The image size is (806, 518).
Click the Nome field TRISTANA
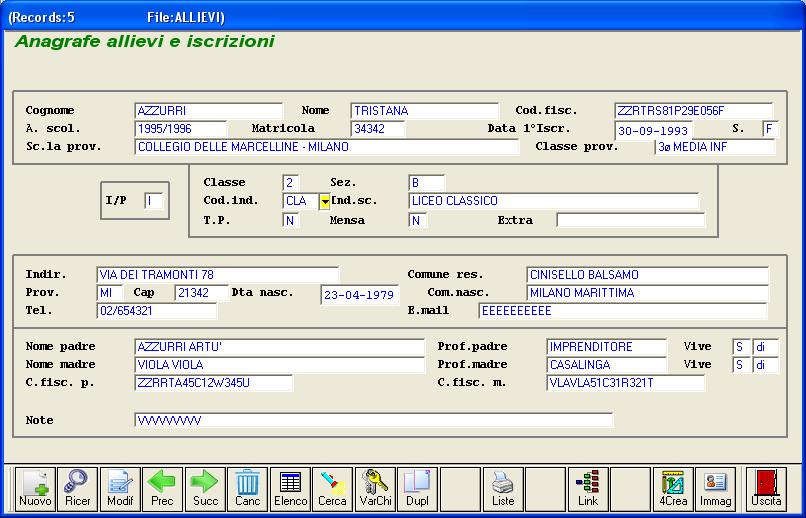425,110
